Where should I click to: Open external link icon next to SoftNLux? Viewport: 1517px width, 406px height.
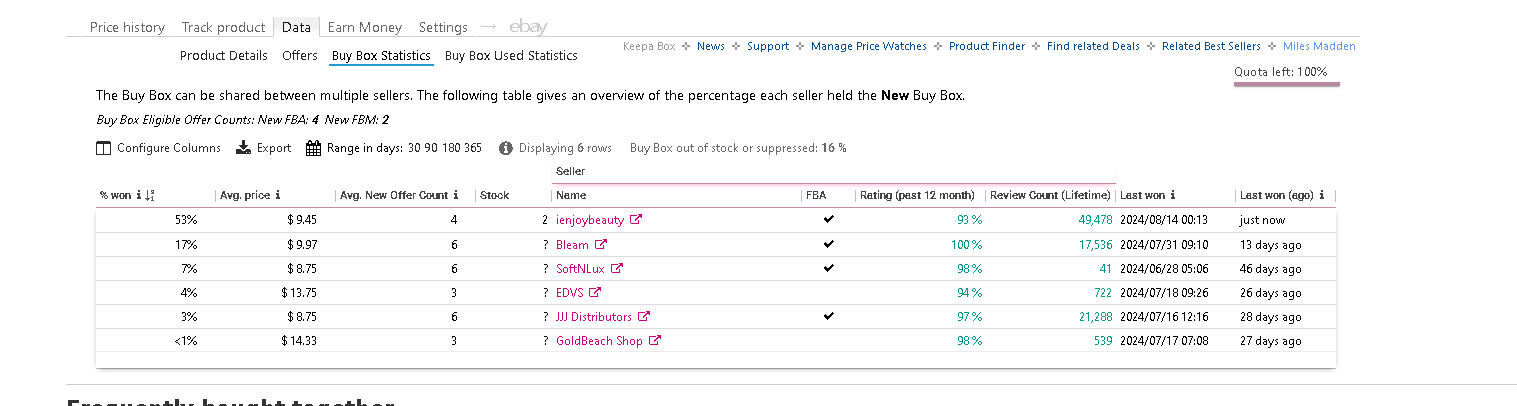tap(617, 269)
